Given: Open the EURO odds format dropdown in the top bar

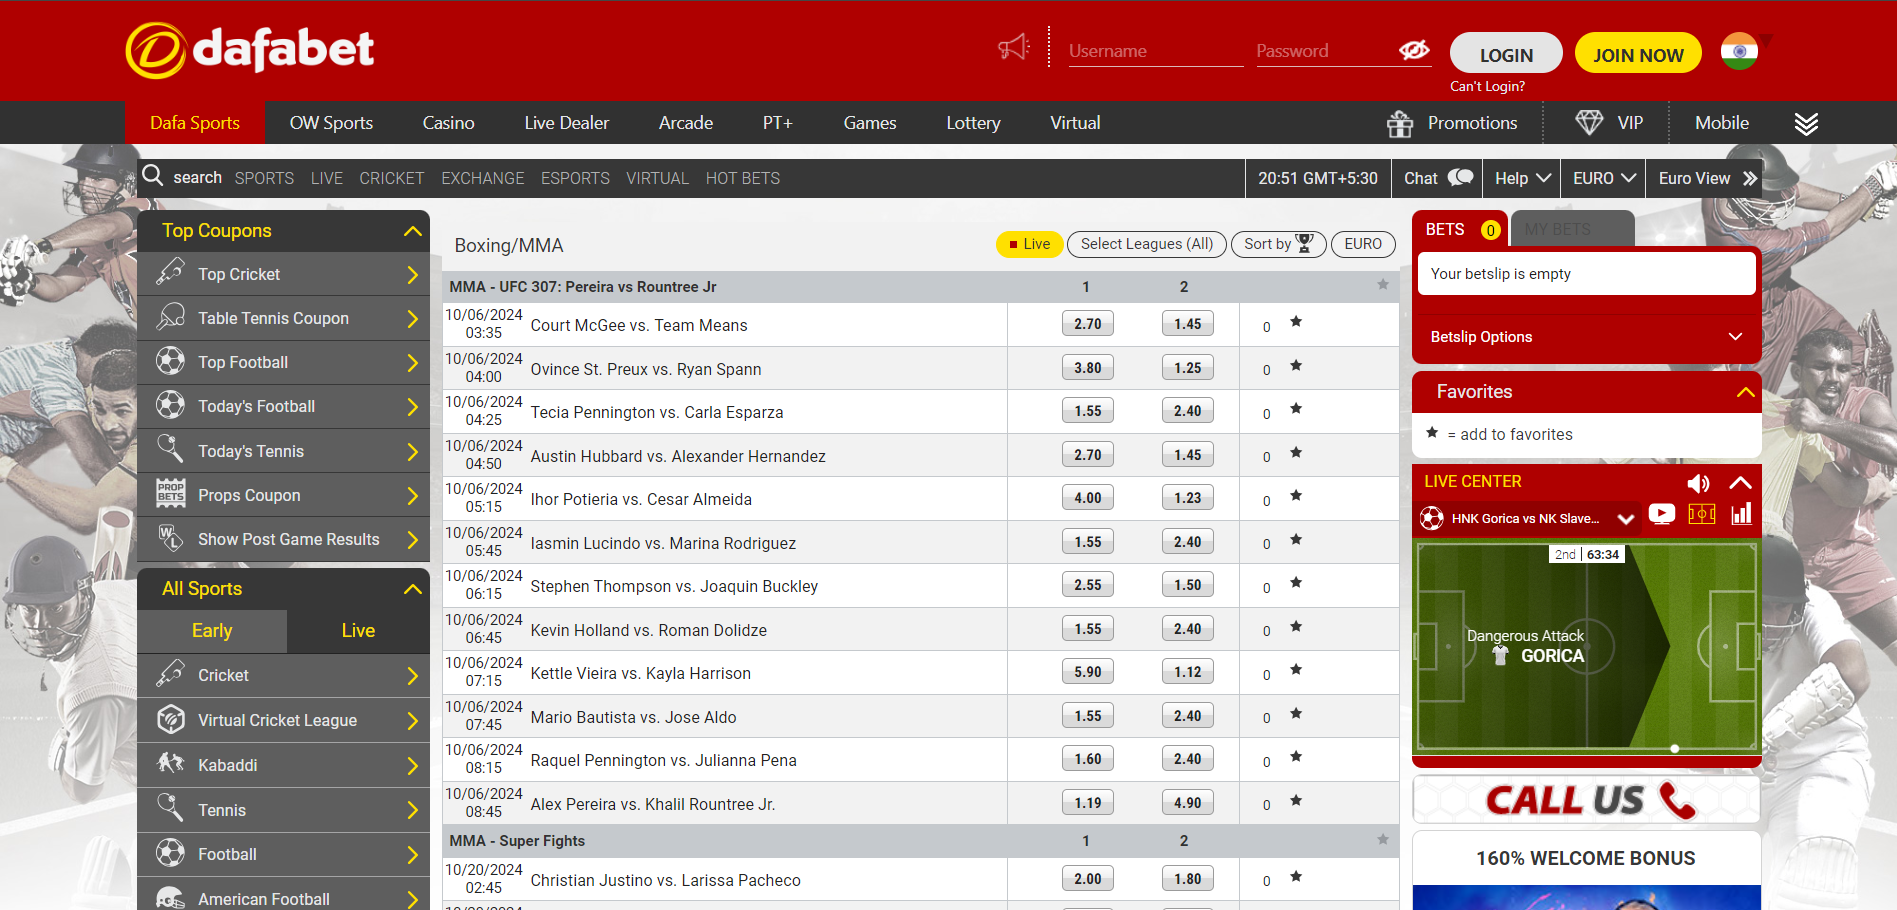Looking at the screenshot, I should (1603, 178).
